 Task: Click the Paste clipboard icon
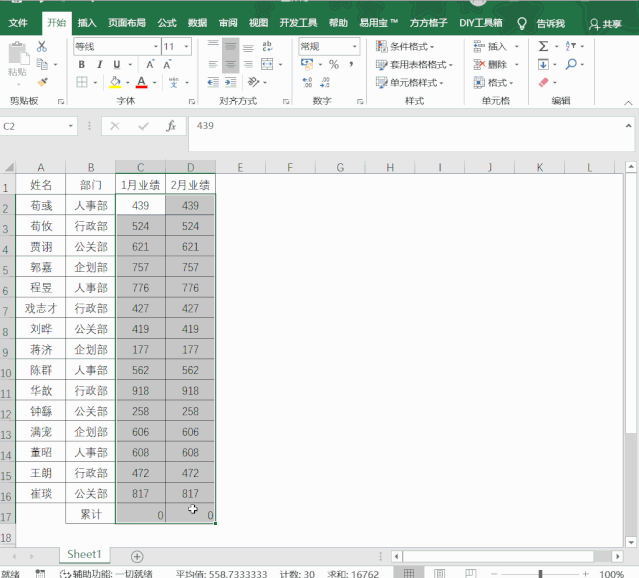tap(18, 53)
